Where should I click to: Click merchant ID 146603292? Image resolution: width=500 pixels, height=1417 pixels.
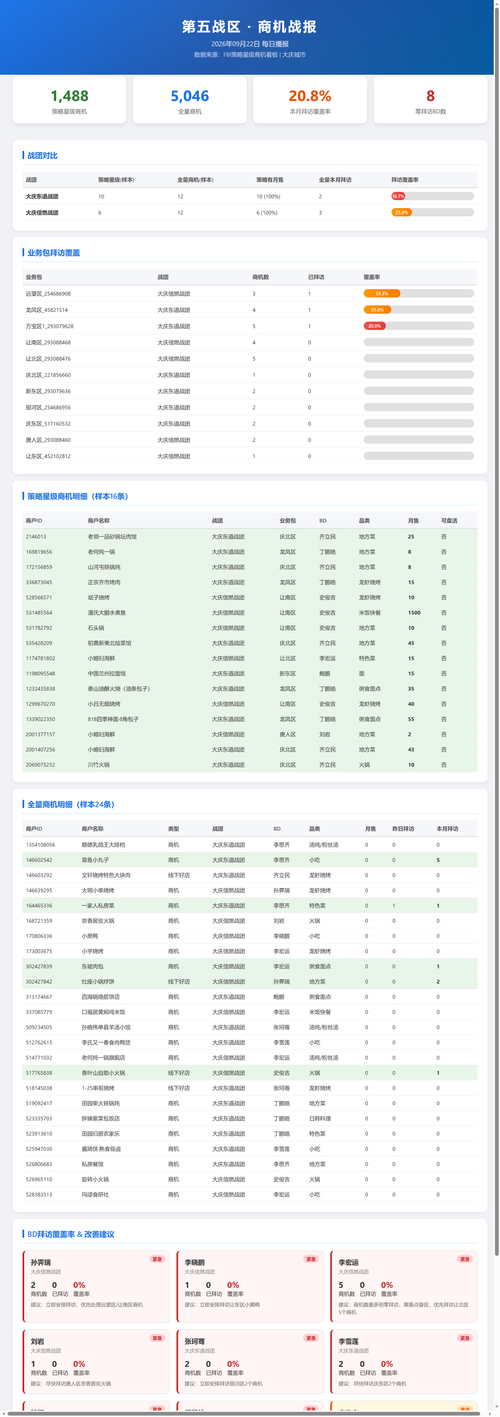[39, 875]
